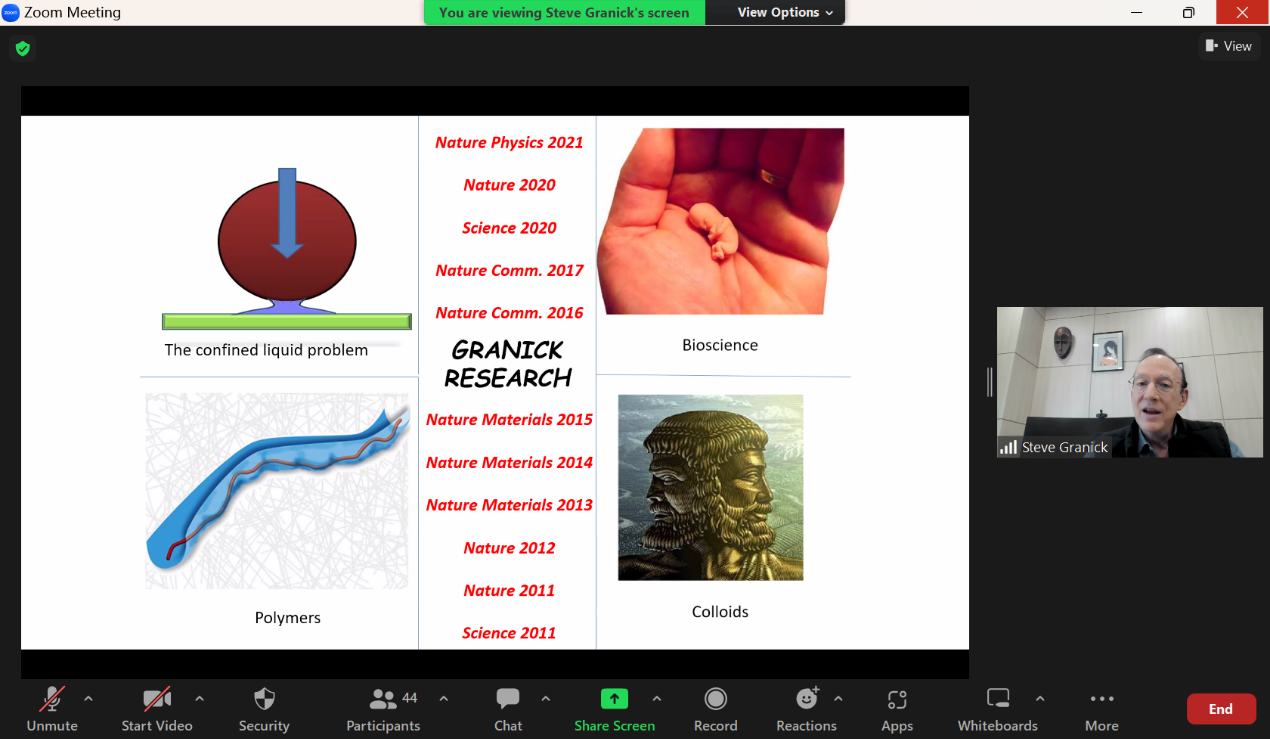
Task: Click the divider handle beside the video panel
Action: click(x=989, y=382)
